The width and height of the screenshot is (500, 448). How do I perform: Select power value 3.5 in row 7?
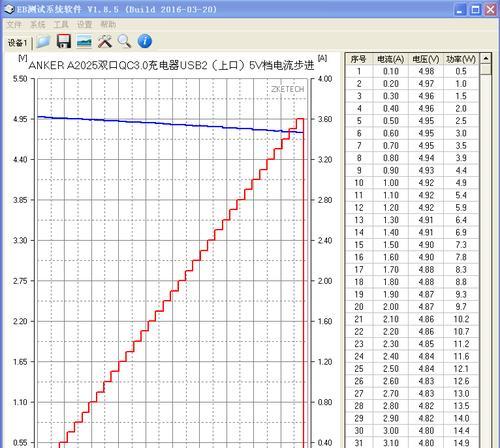pyautogui.click(x=461, y=146)
